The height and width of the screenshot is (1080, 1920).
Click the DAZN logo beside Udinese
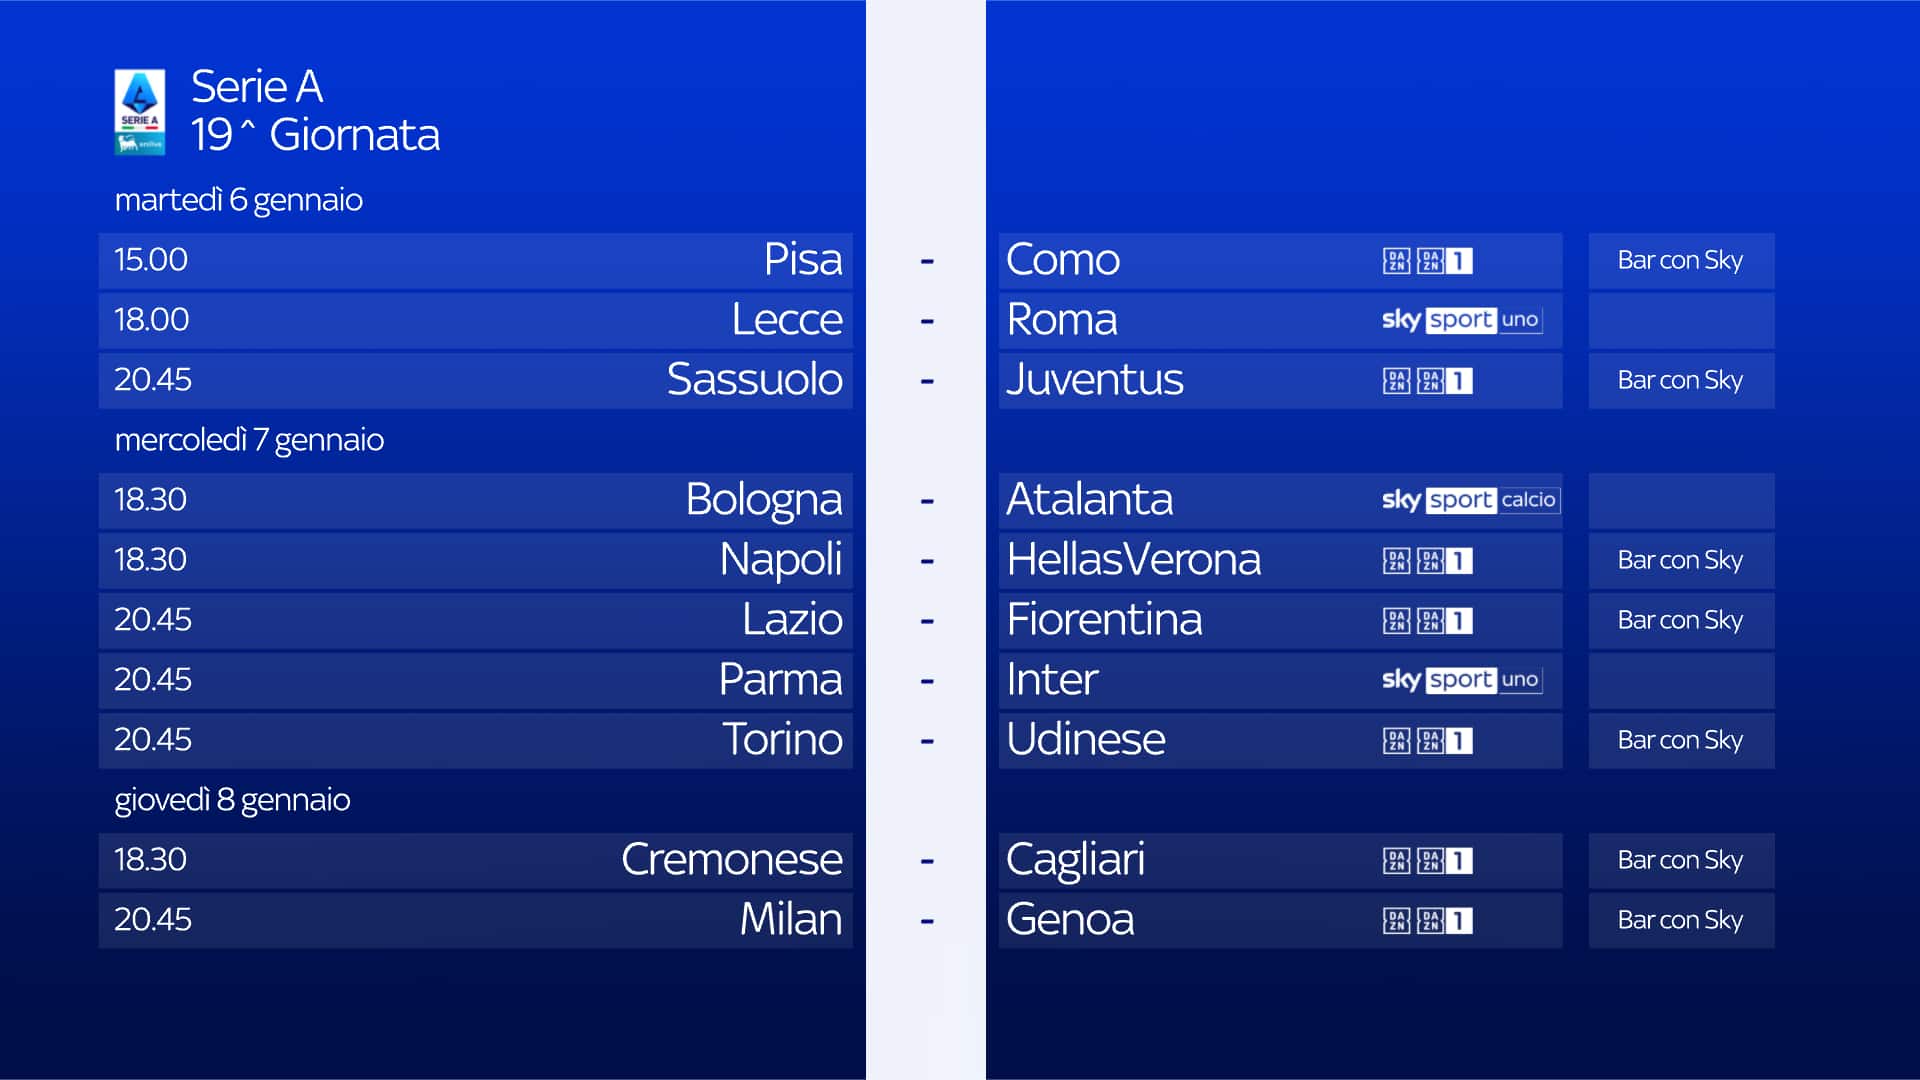click(x=1396, y=741)
